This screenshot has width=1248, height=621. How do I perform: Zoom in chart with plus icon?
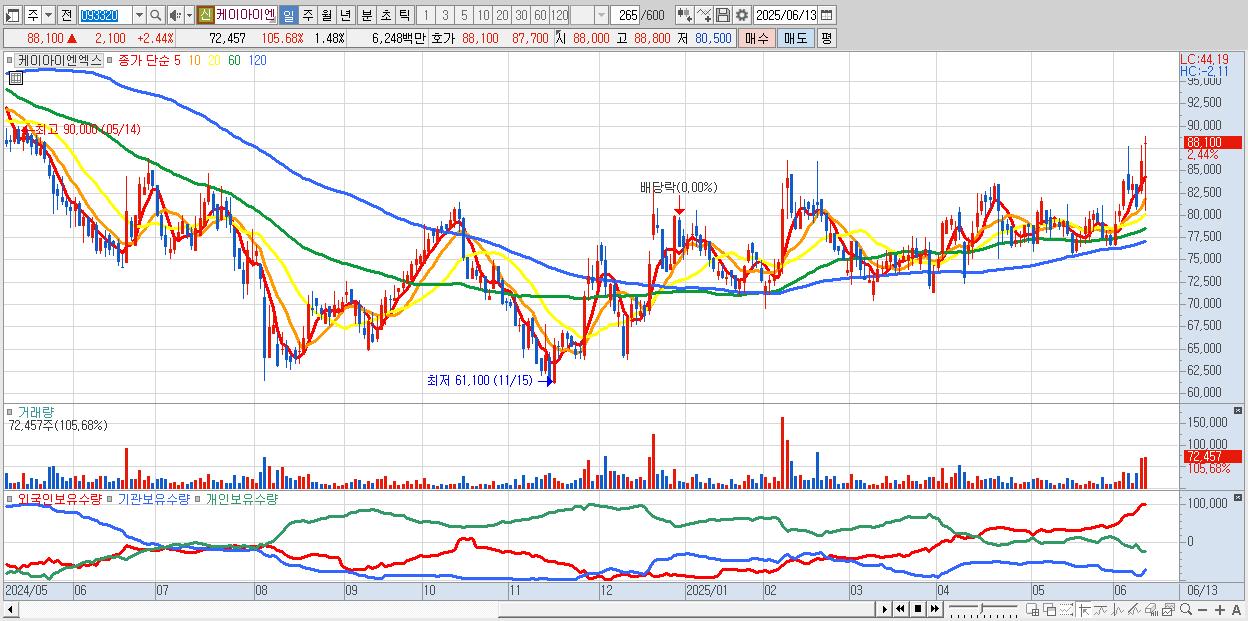[x=1220, y=610]
